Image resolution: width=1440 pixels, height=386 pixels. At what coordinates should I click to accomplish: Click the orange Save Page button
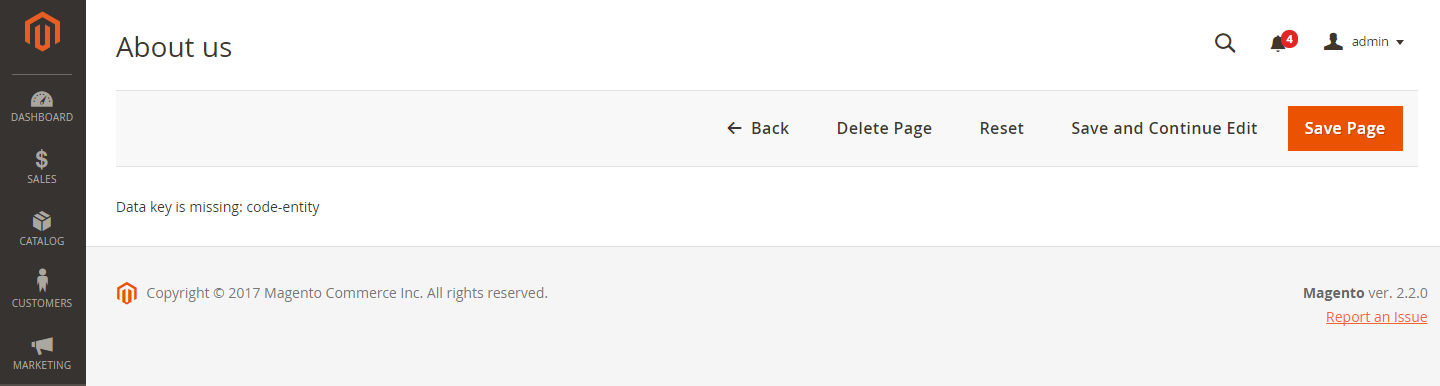1345,128
